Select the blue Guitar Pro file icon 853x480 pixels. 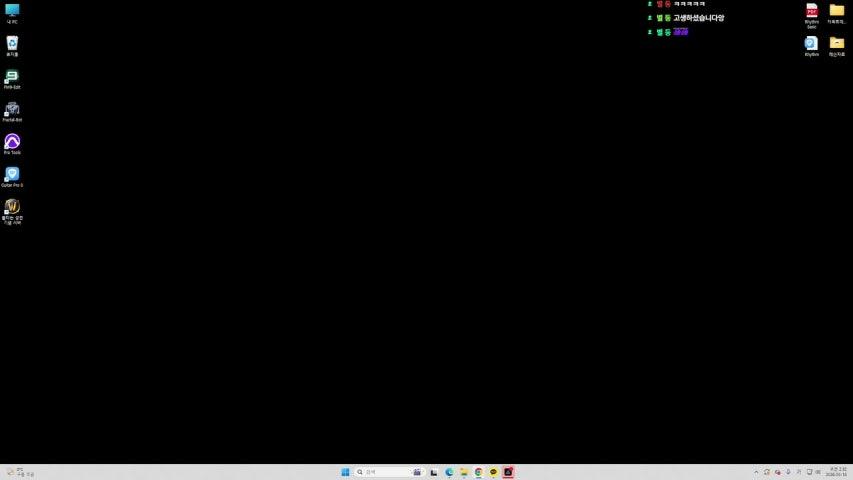point(811,46)
